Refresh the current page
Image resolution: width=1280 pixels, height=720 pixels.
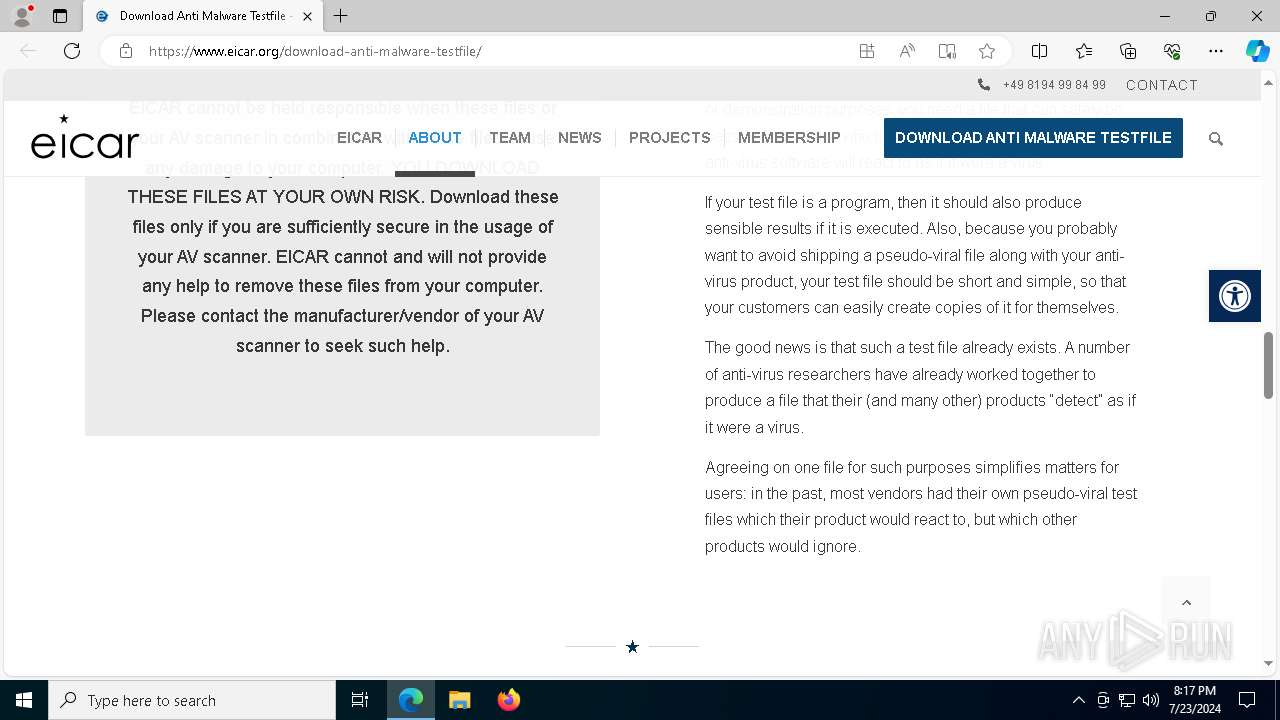coord(72,51)
